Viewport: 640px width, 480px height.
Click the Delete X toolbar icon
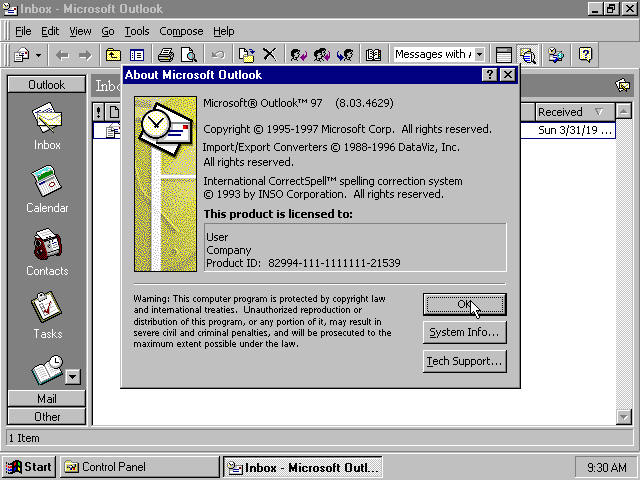click(x=269, y=55)
